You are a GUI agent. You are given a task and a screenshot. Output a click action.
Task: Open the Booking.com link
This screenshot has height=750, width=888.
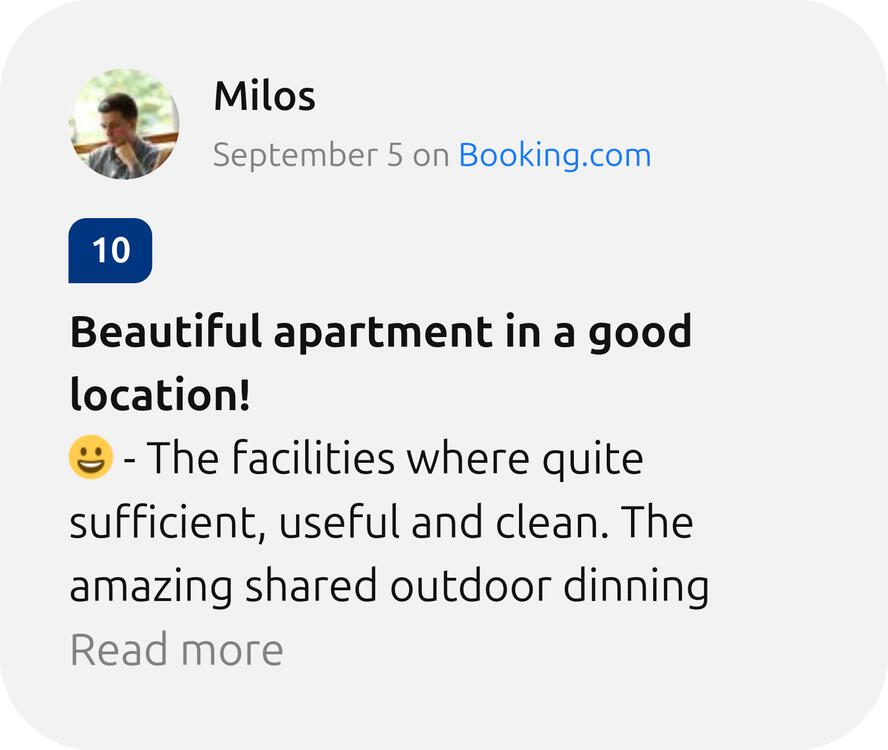click(555, 155)
